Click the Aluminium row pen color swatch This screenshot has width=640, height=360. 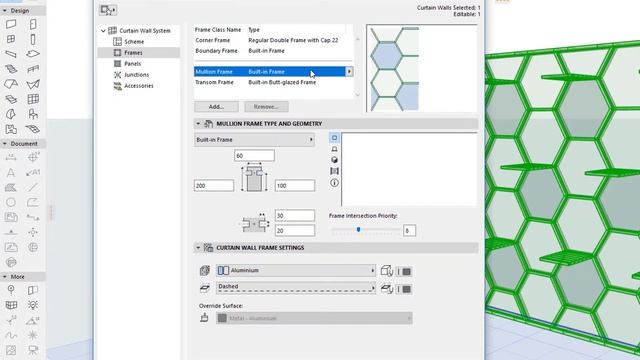[x=407, y=271]
